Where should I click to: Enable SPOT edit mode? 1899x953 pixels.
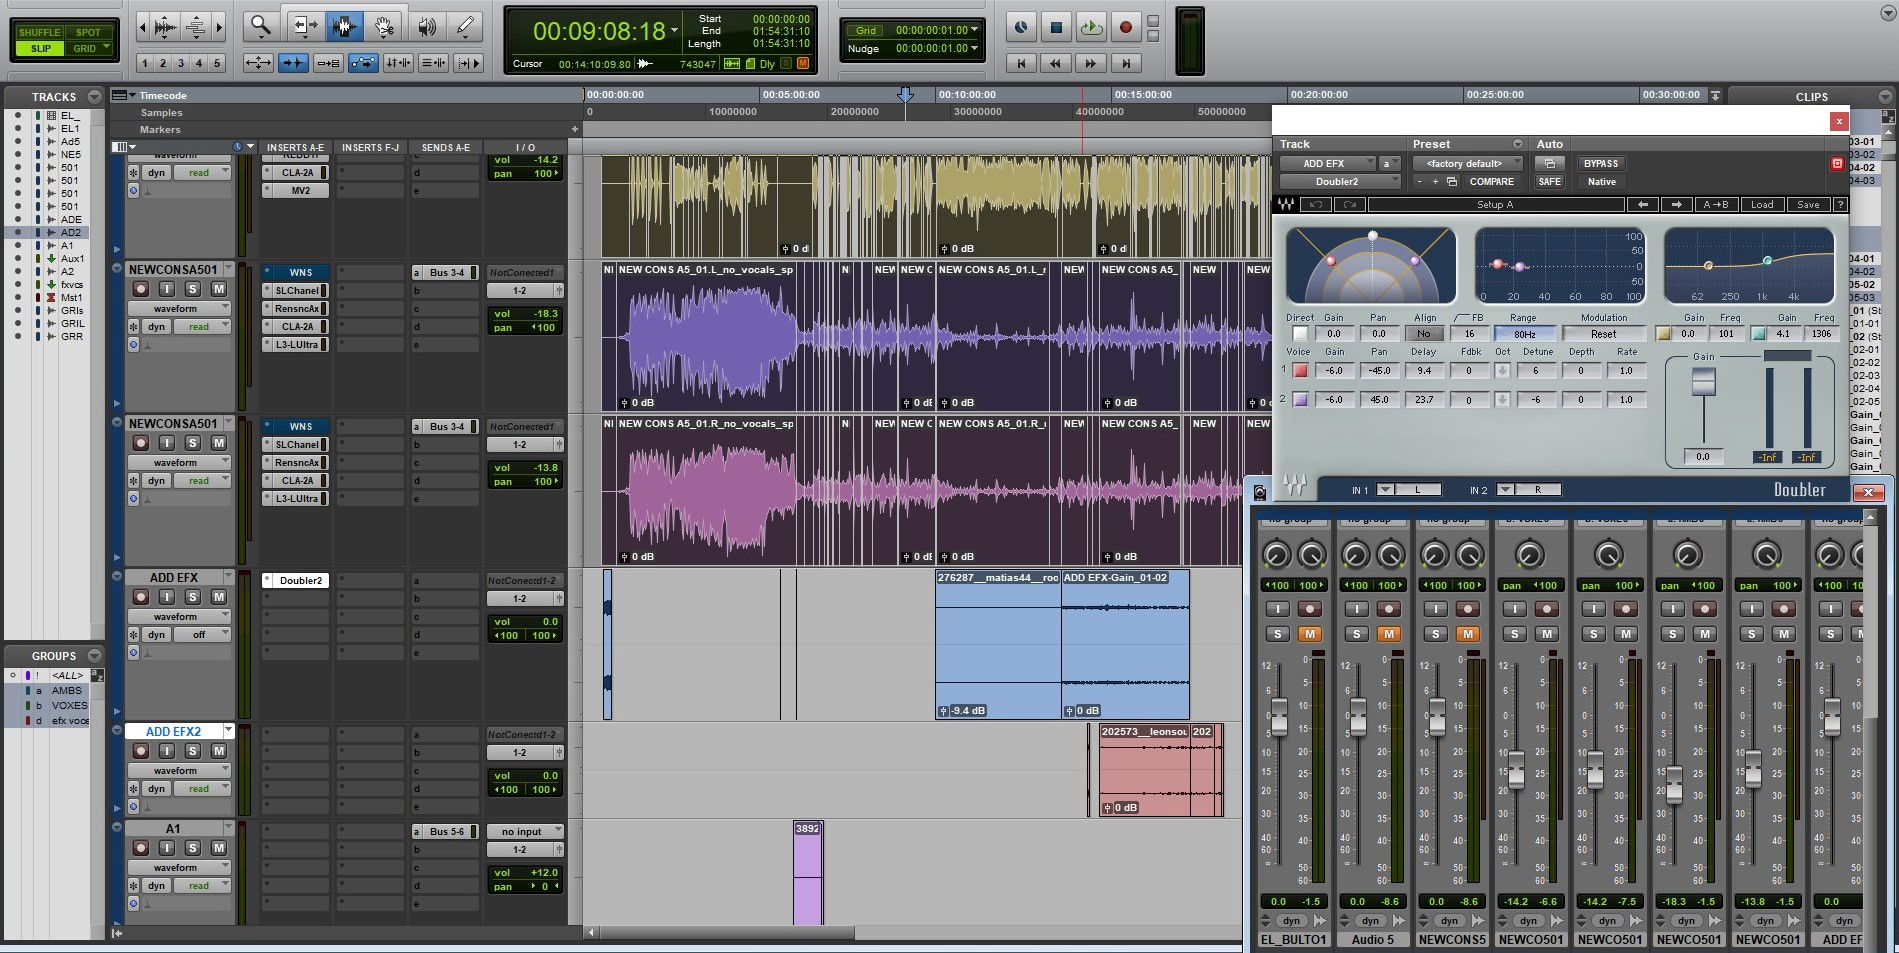[x=88, y=32]
